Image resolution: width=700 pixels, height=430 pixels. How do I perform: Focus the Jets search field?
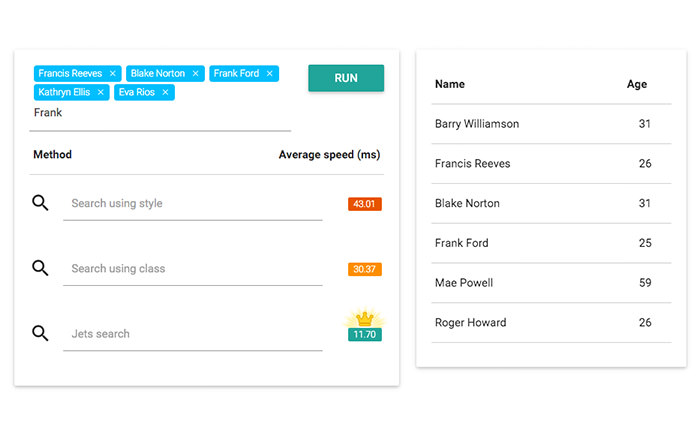(192, 334)
